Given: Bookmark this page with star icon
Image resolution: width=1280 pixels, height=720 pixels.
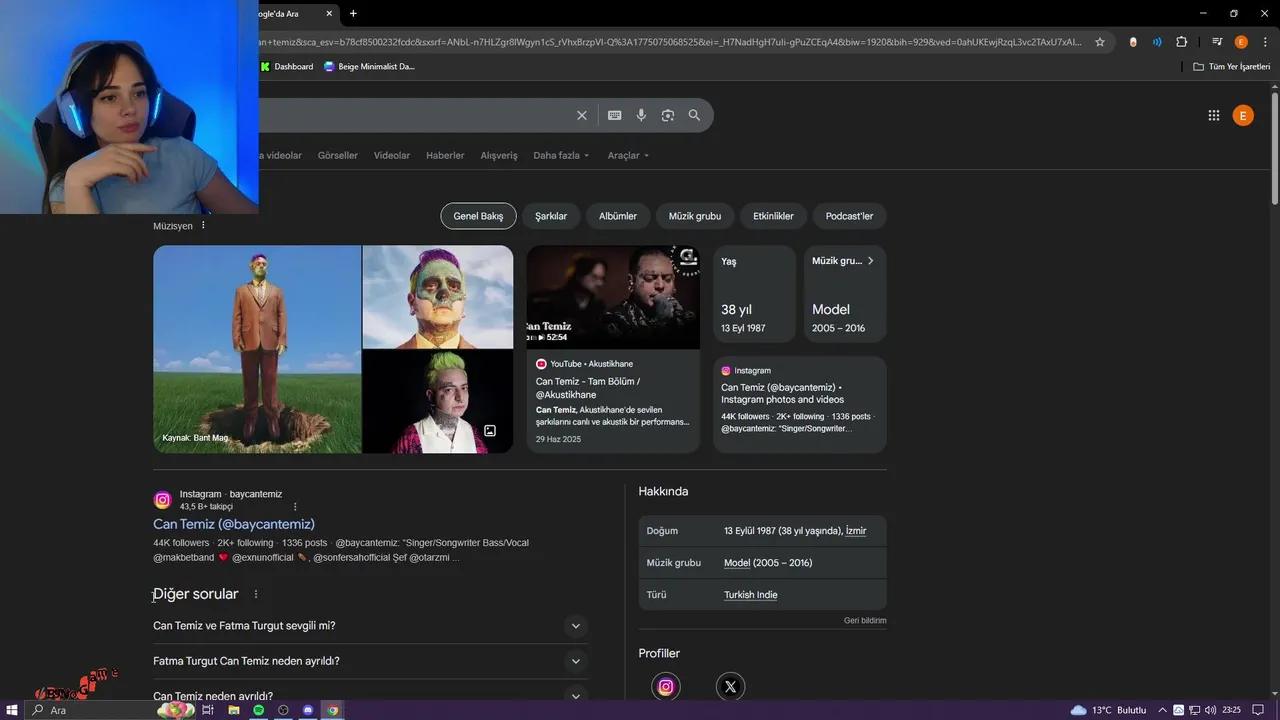Looking at the screenshot, I should click(x=1100, y=42).
